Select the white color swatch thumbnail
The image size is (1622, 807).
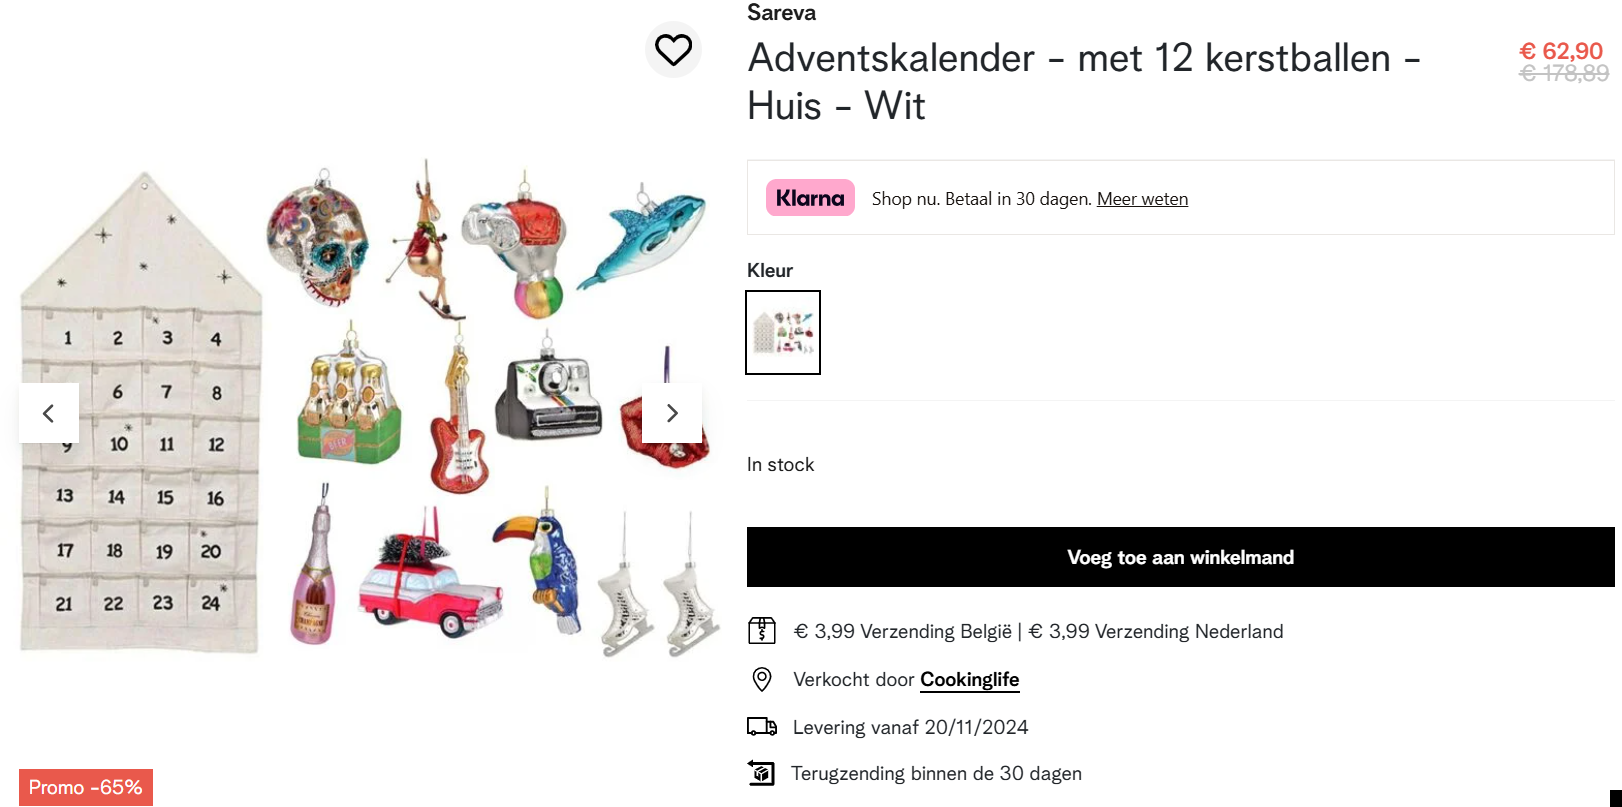[783, 332]
